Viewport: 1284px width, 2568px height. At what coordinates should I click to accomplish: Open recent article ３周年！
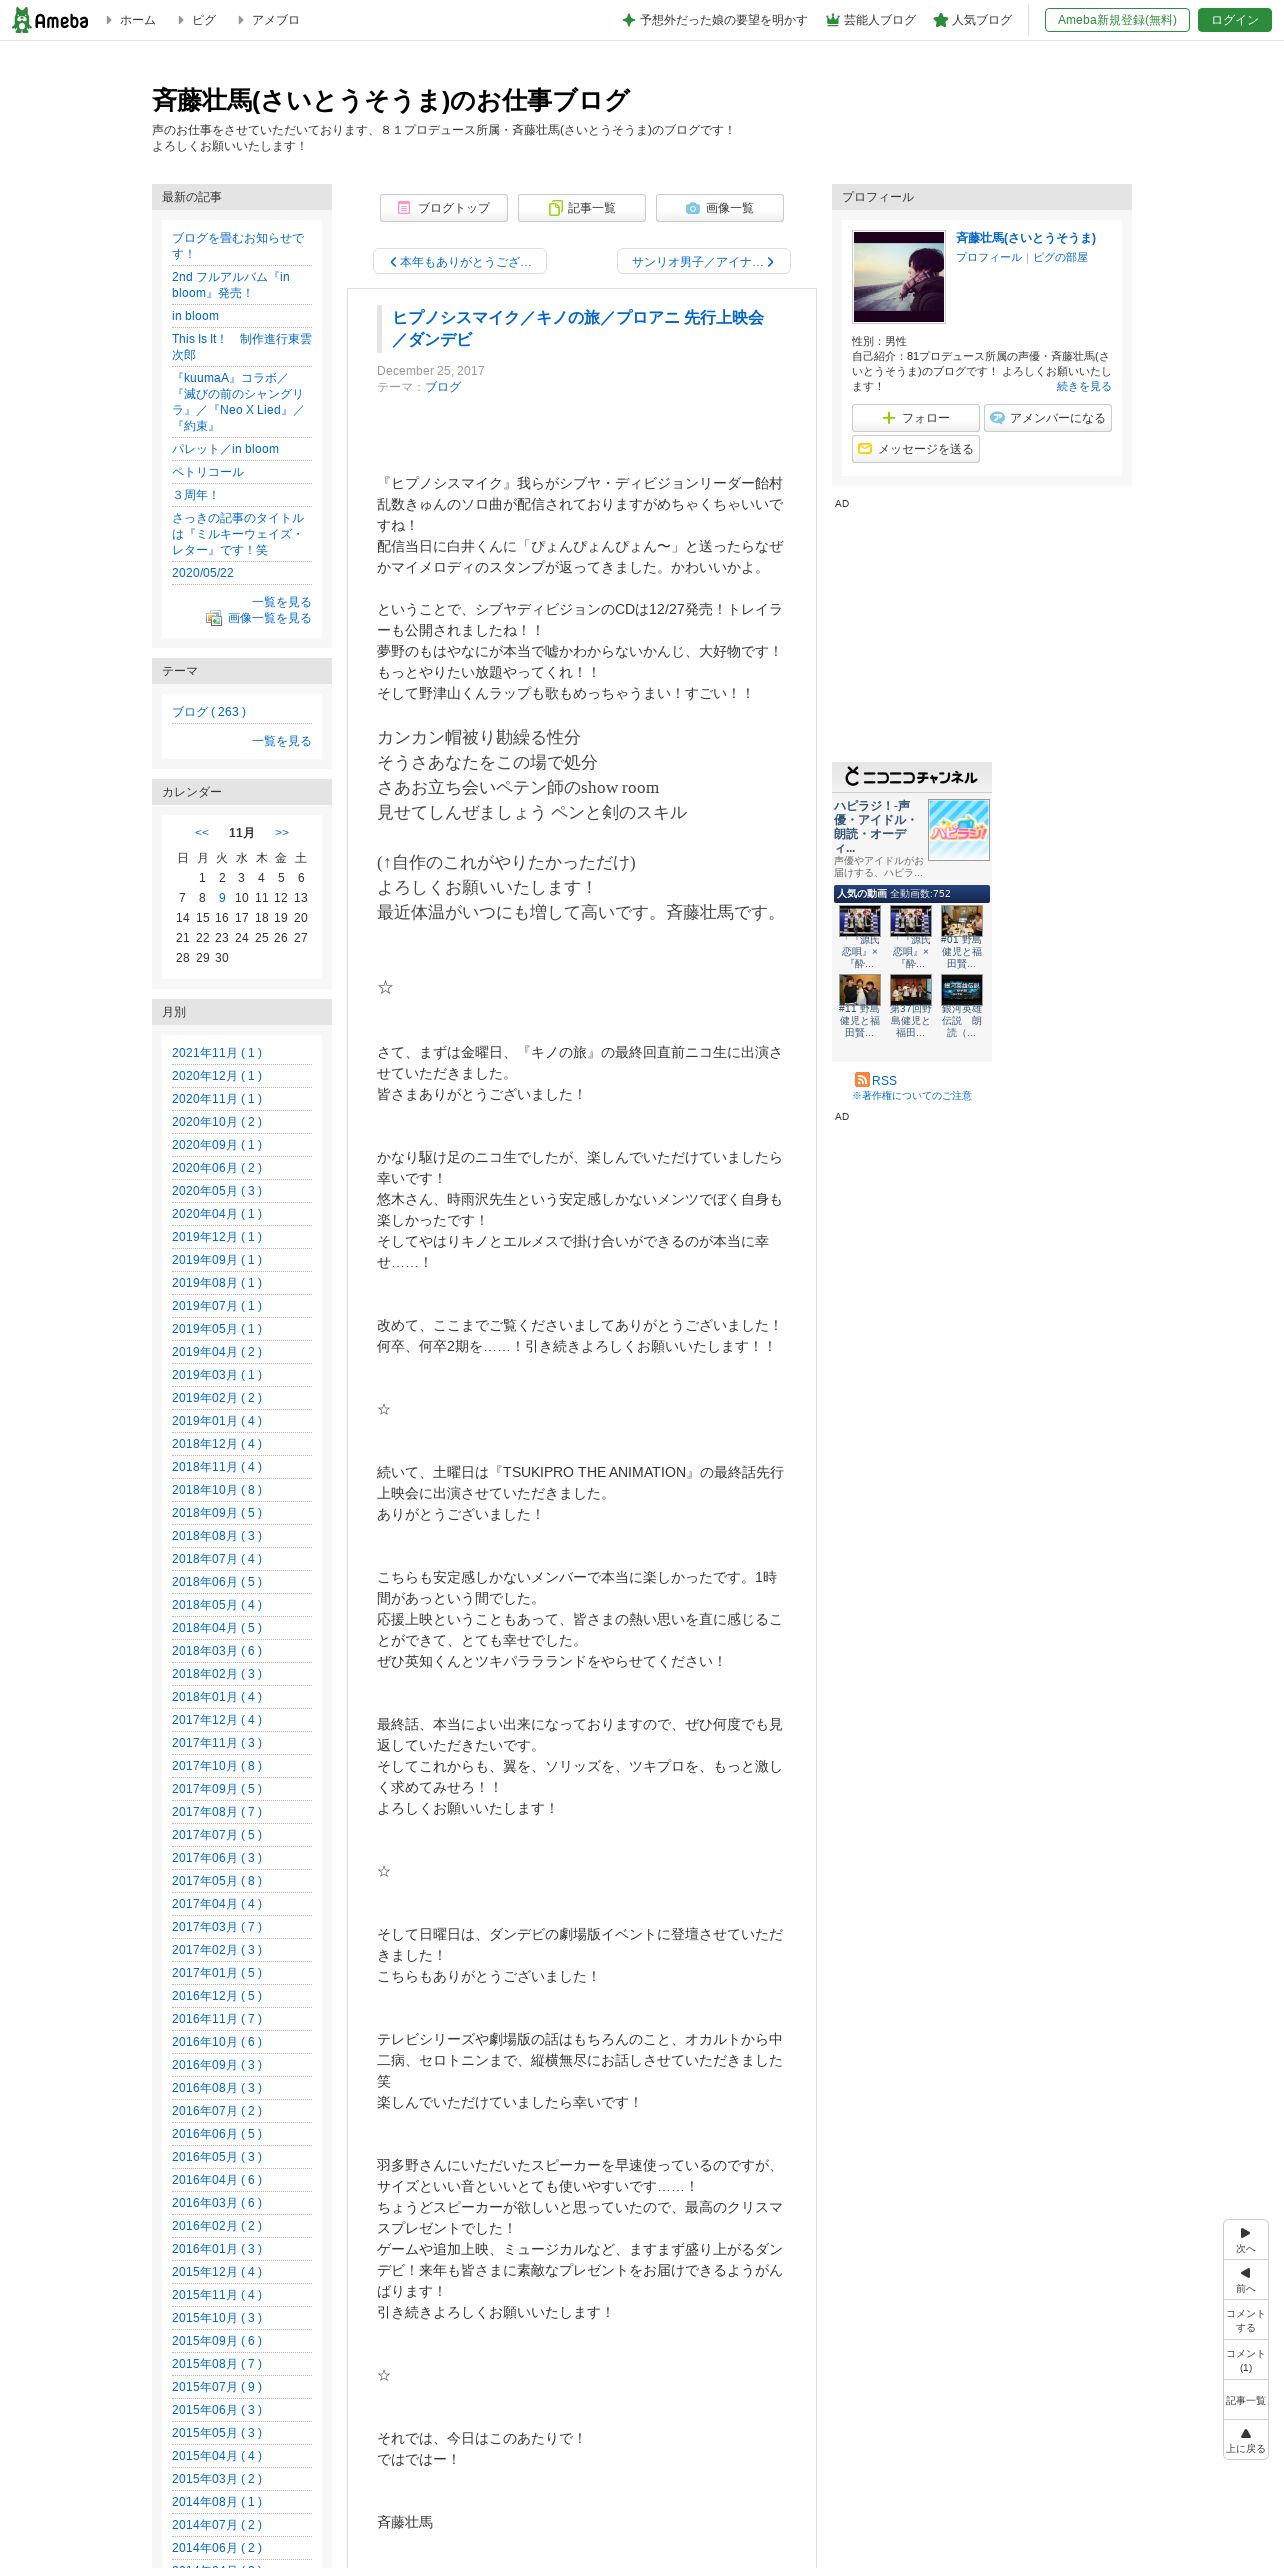point(195,495)
